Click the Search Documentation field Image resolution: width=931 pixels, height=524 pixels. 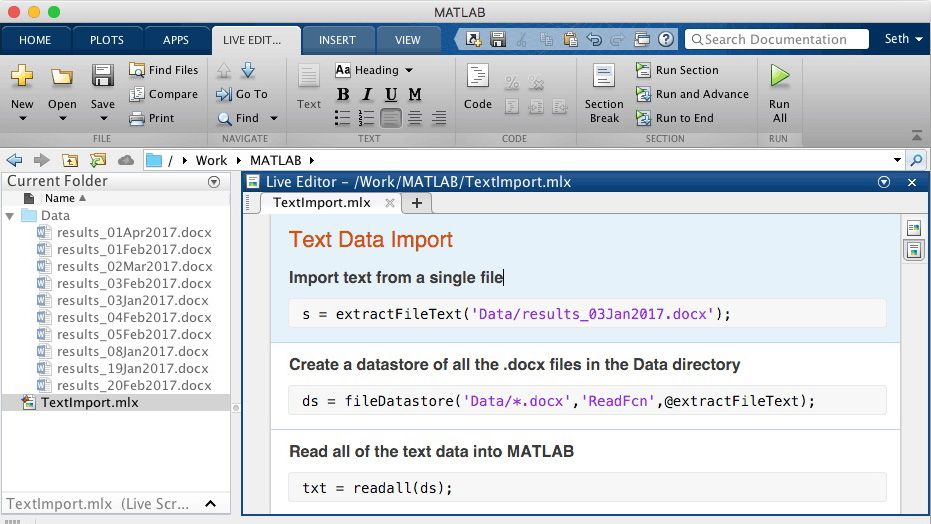[775, 39]
